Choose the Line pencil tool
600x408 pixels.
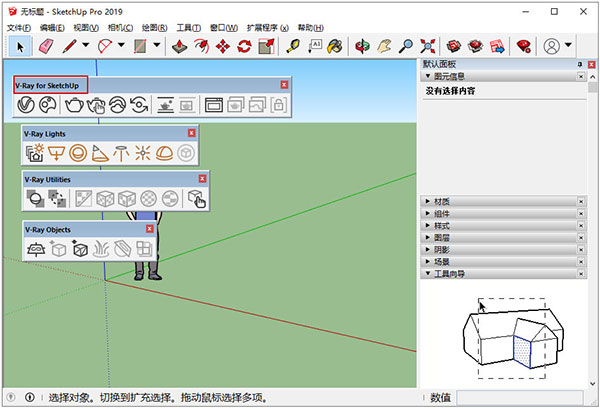pos(70,46)
